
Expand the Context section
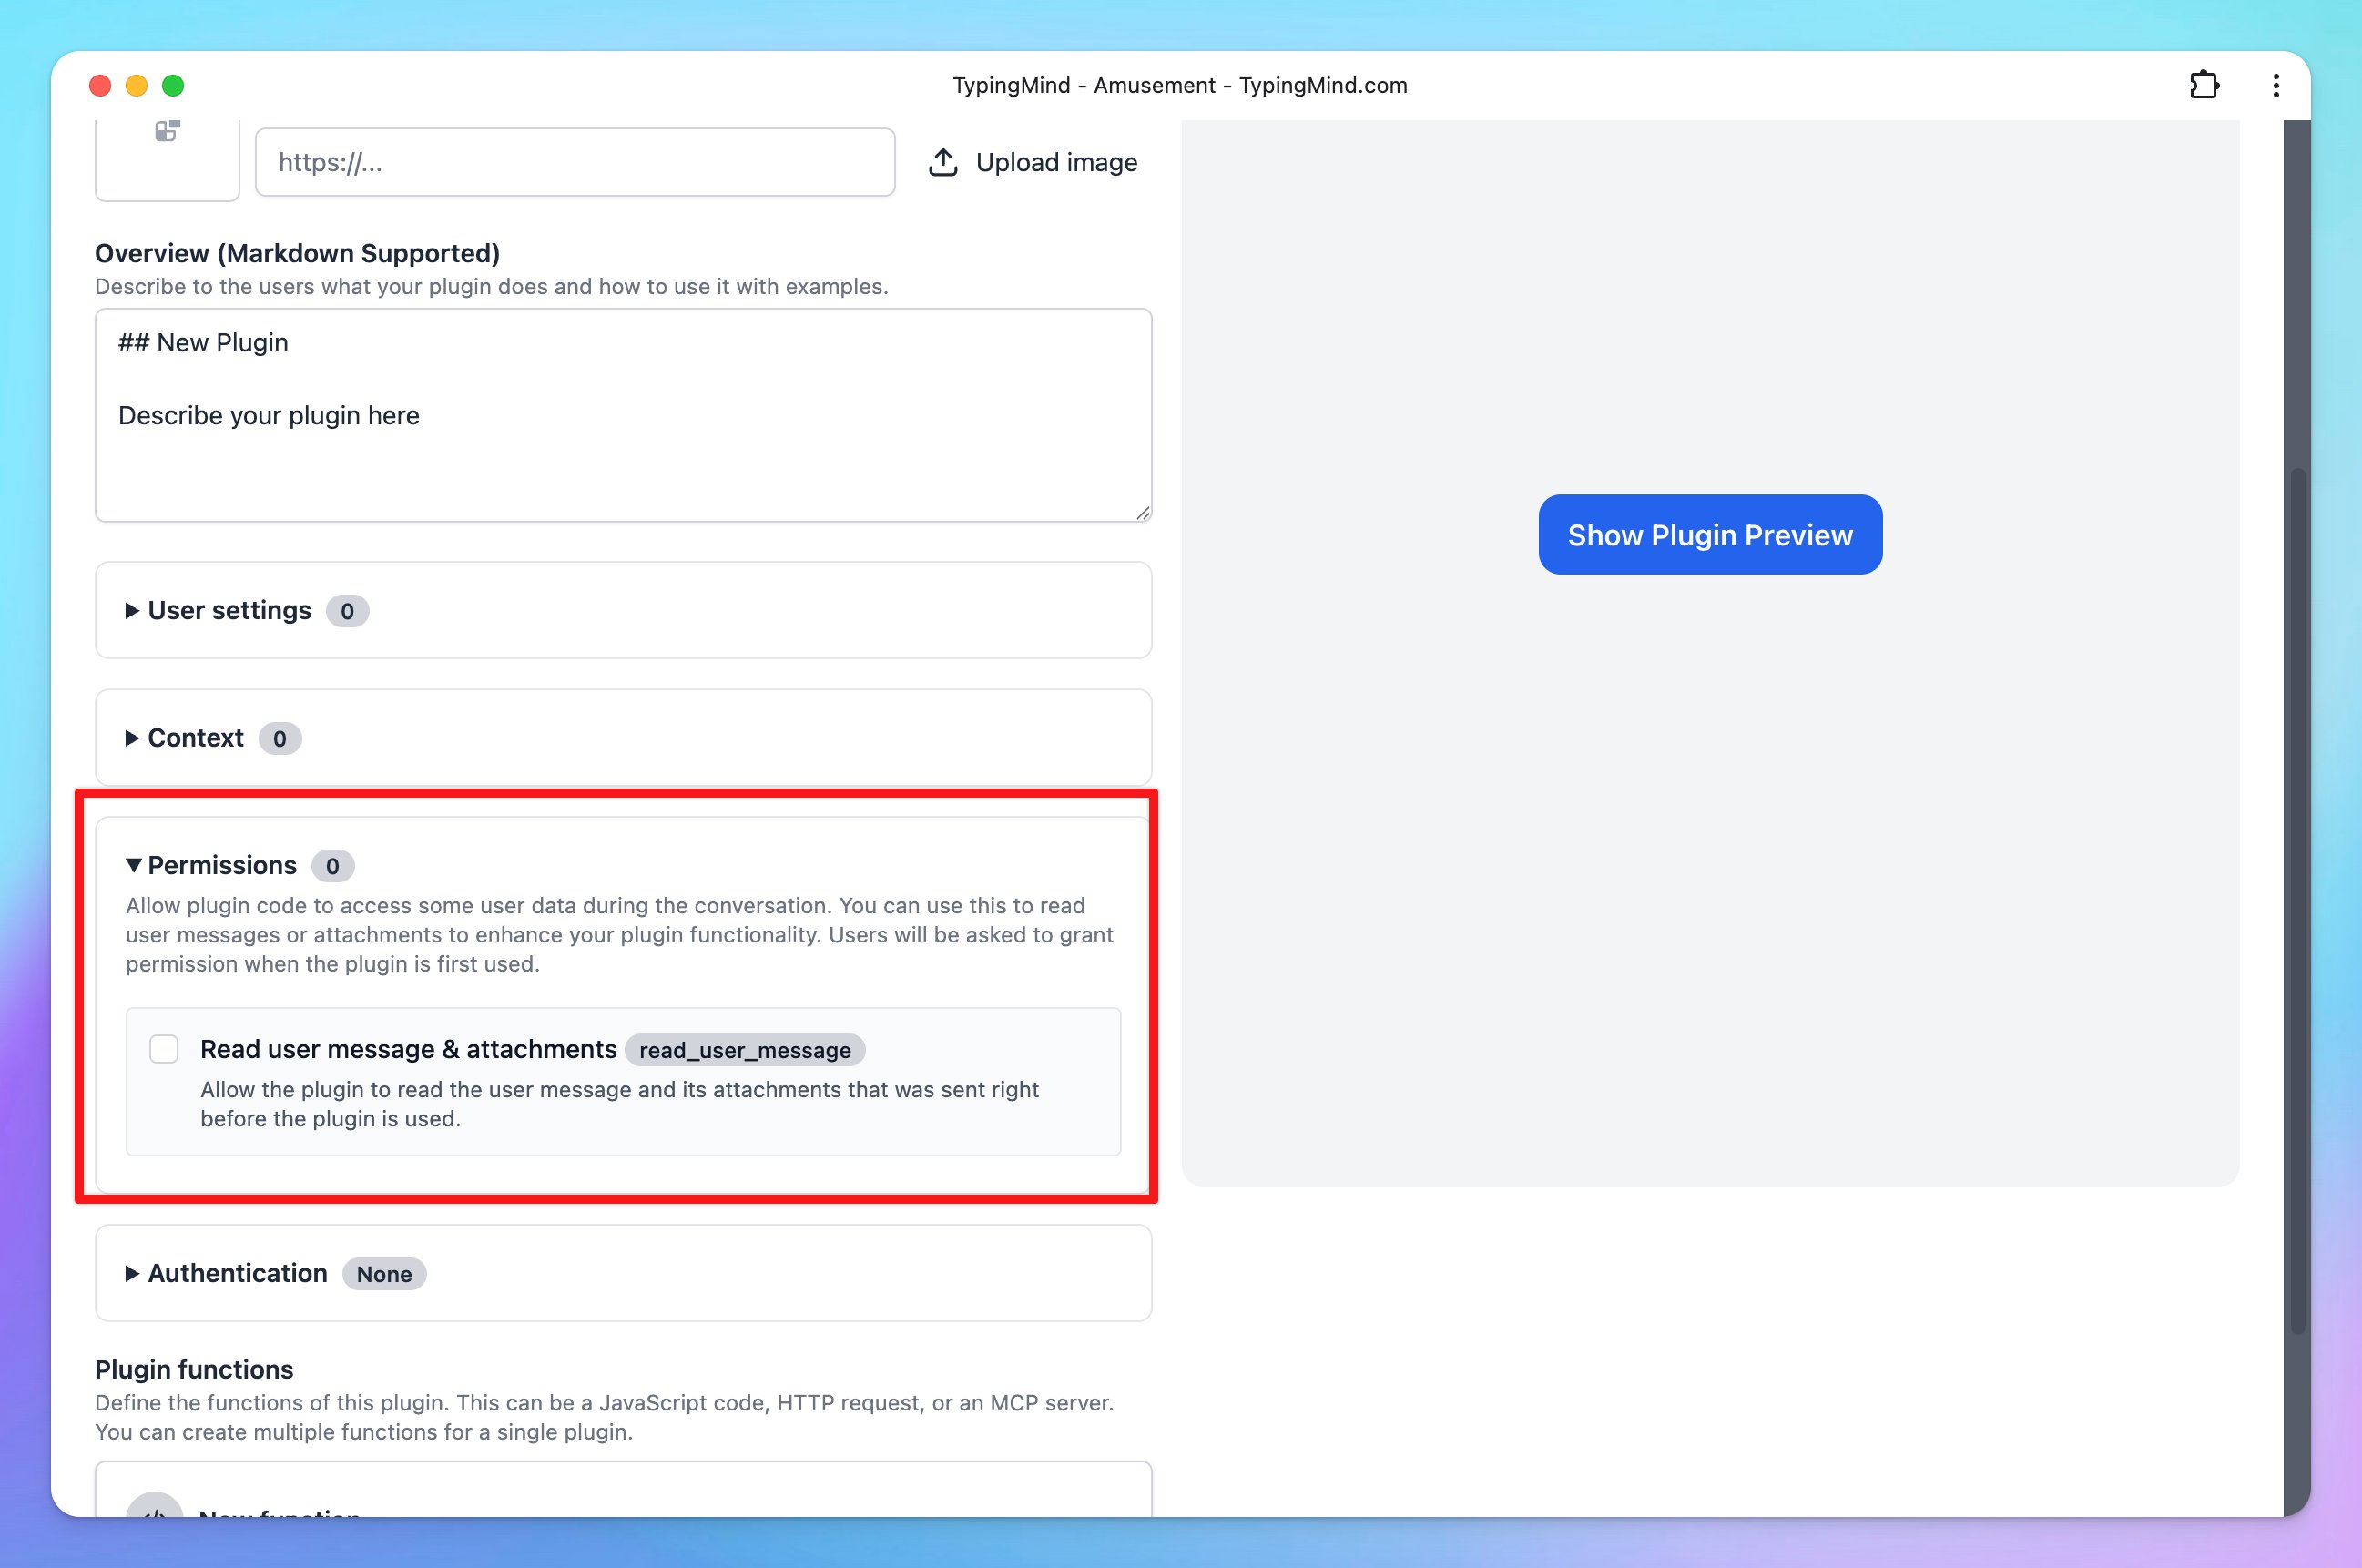(195, 738)
